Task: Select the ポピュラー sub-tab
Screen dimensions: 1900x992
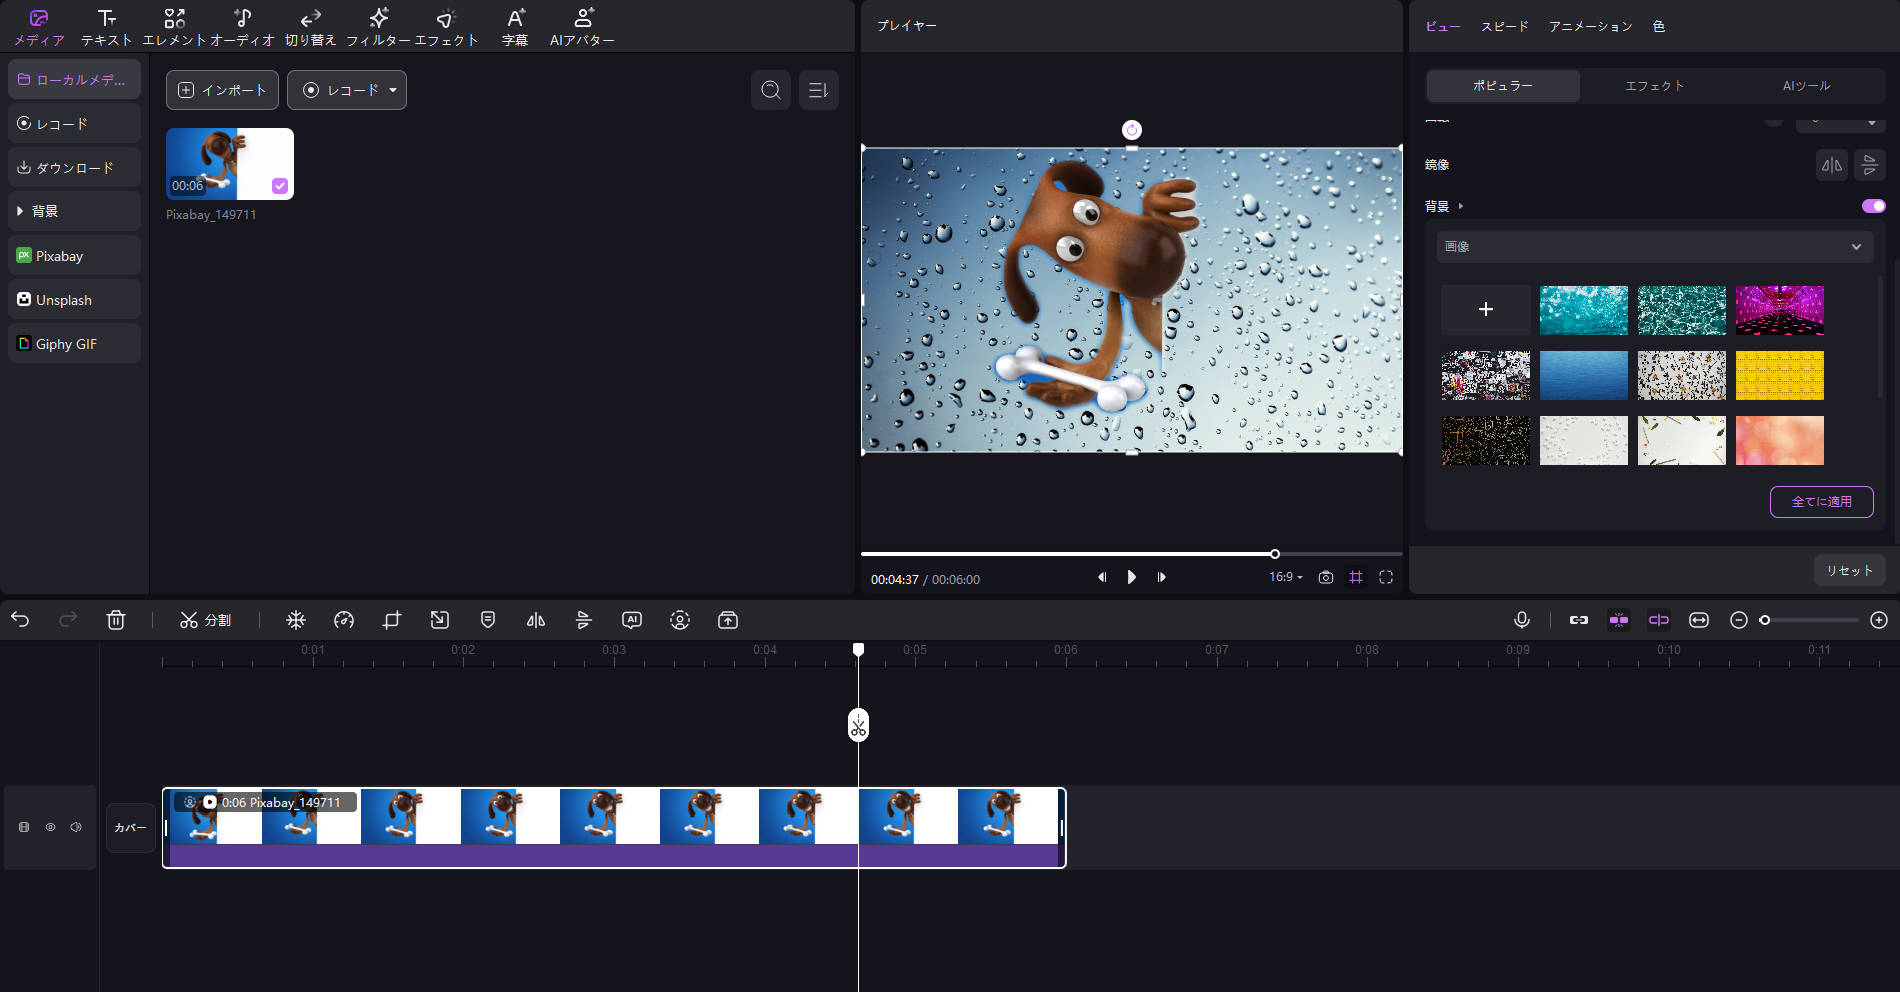Action: click(1503, 86)
